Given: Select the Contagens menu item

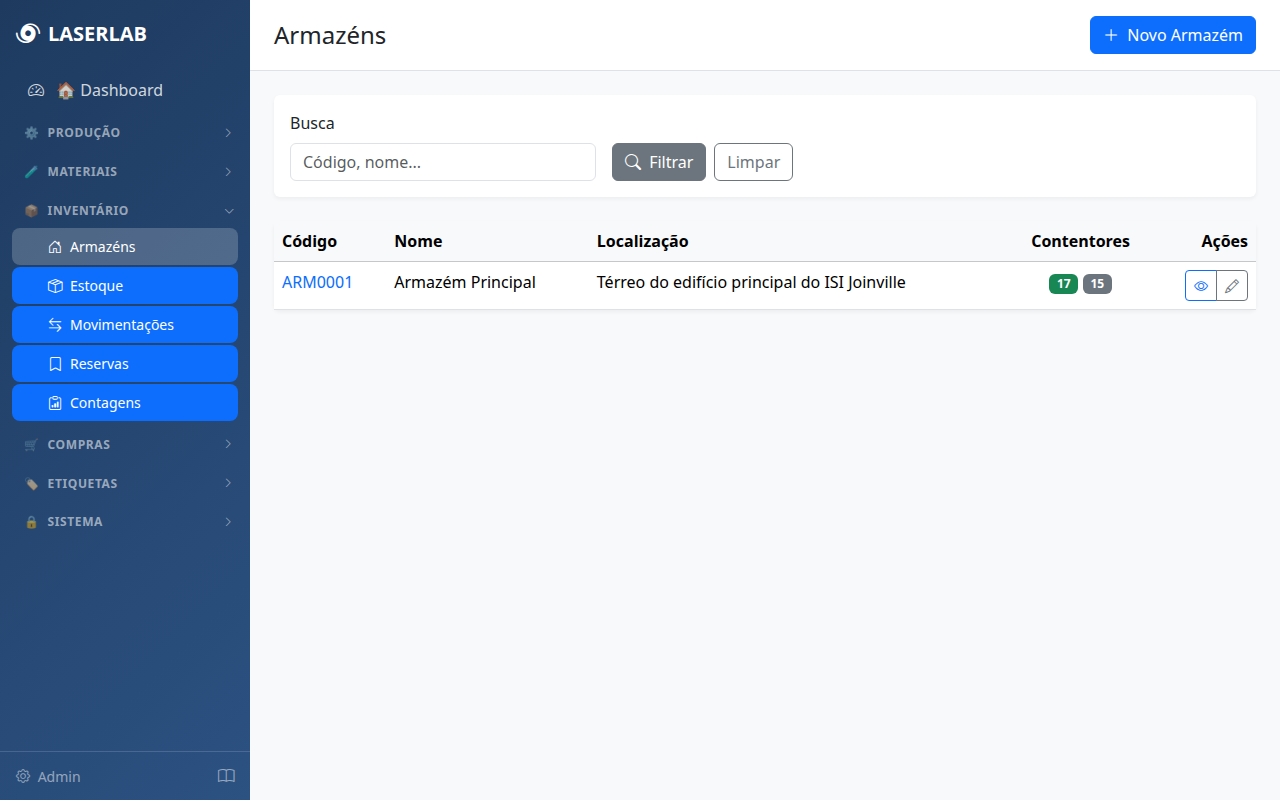Looking at the screenshot, I should coord(125,403).
